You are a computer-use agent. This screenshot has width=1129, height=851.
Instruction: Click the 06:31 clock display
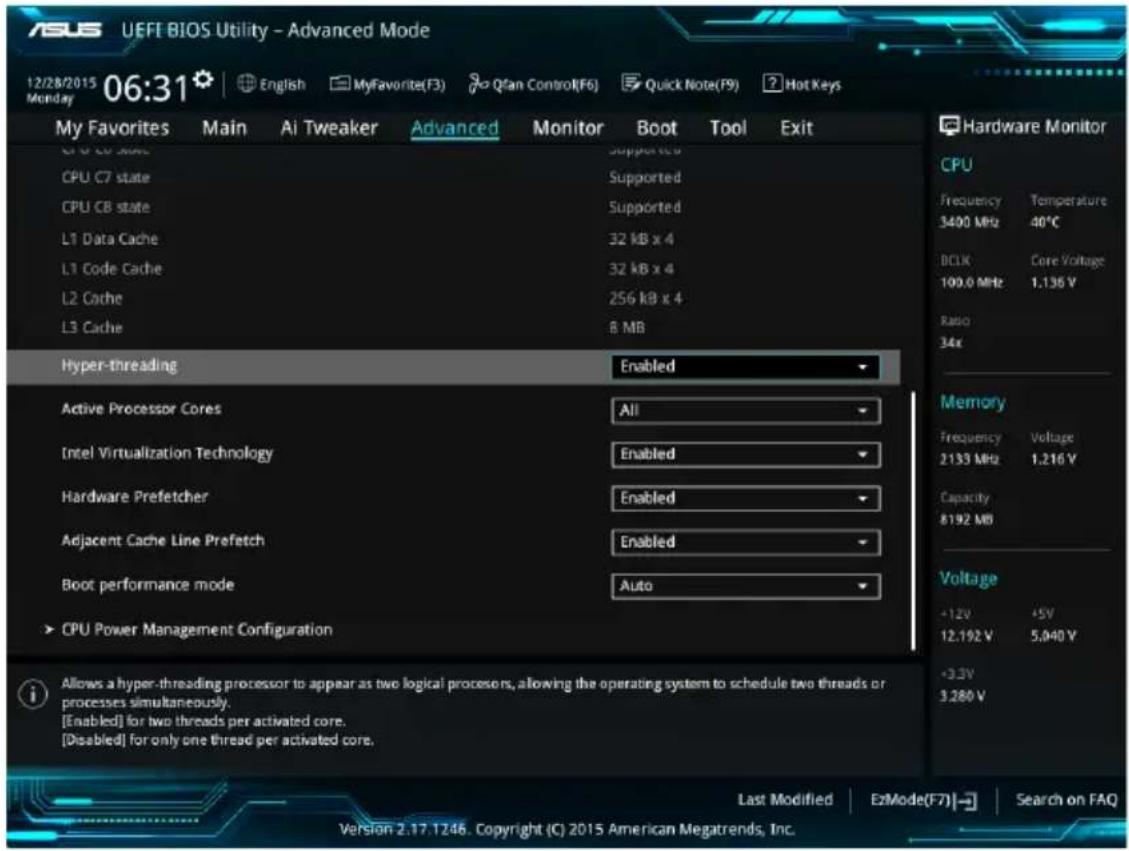point(146,88)
